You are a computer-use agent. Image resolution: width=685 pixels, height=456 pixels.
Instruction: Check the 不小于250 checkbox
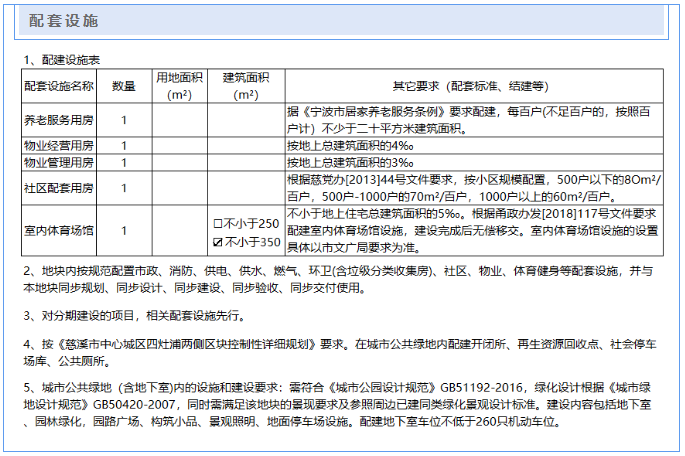point(219,222)
